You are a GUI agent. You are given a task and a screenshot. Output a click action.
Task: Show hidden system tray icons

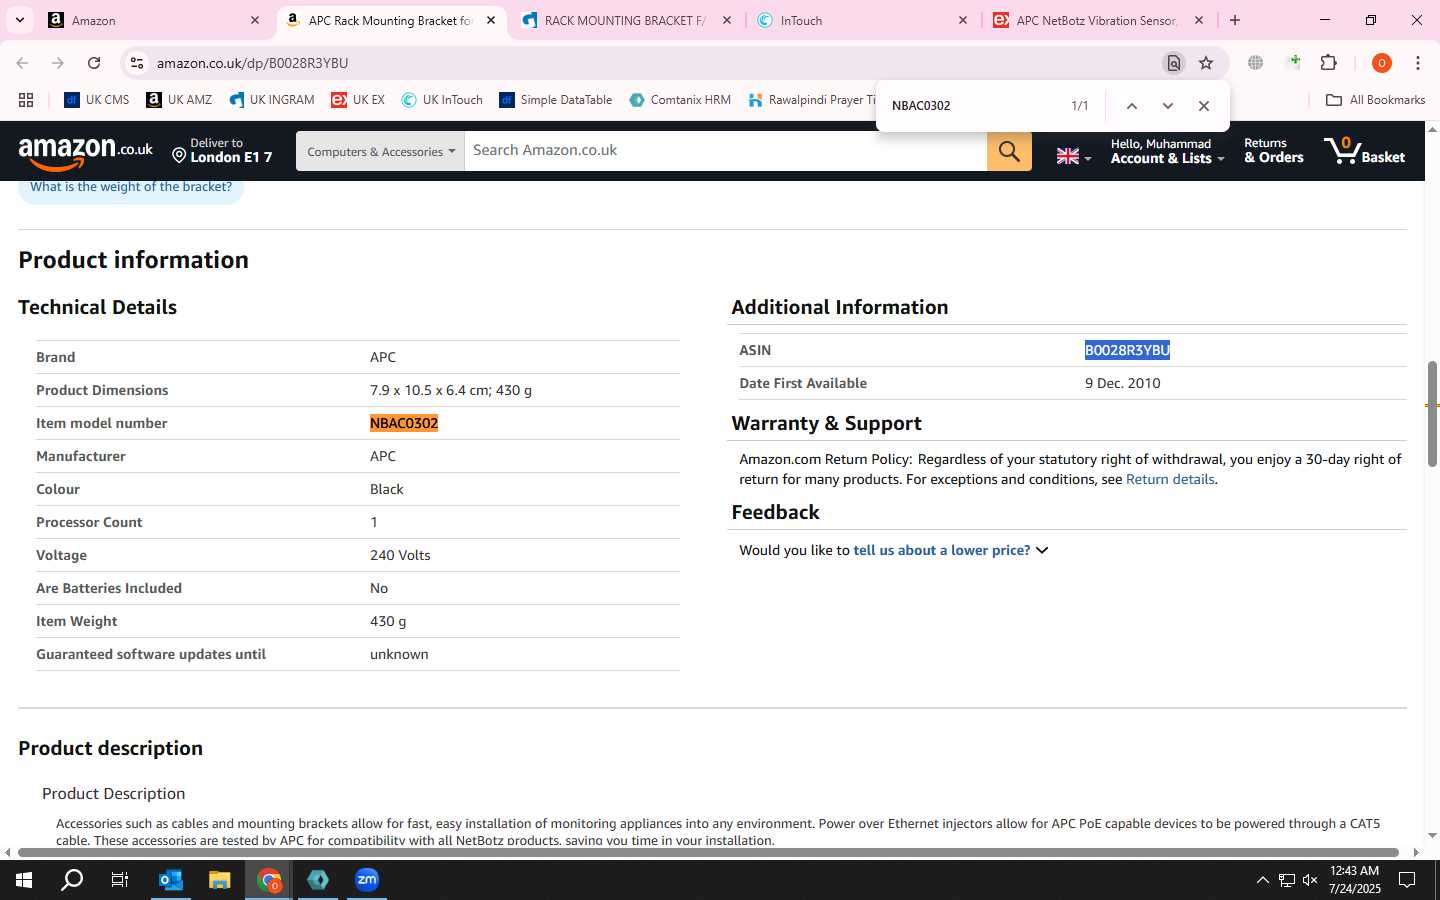pos(1262,880)
